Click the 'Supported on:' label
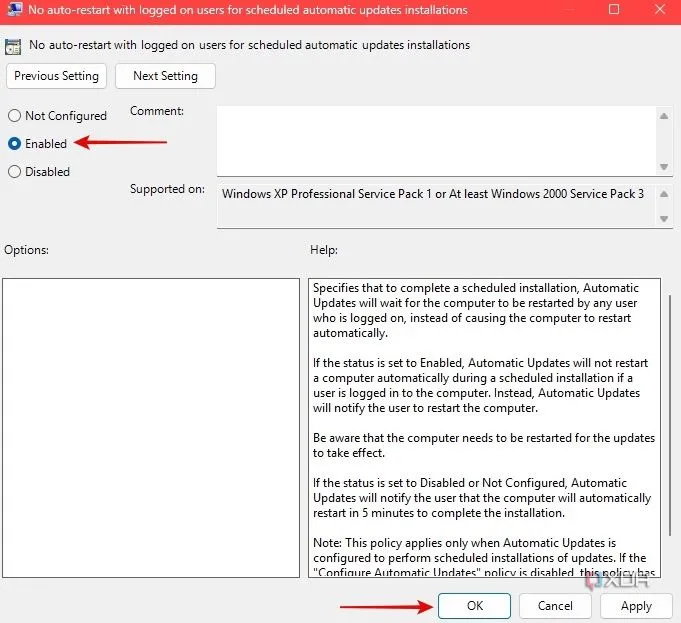The width and height of the screenshot is (681, 623). (x=167, y=189)
